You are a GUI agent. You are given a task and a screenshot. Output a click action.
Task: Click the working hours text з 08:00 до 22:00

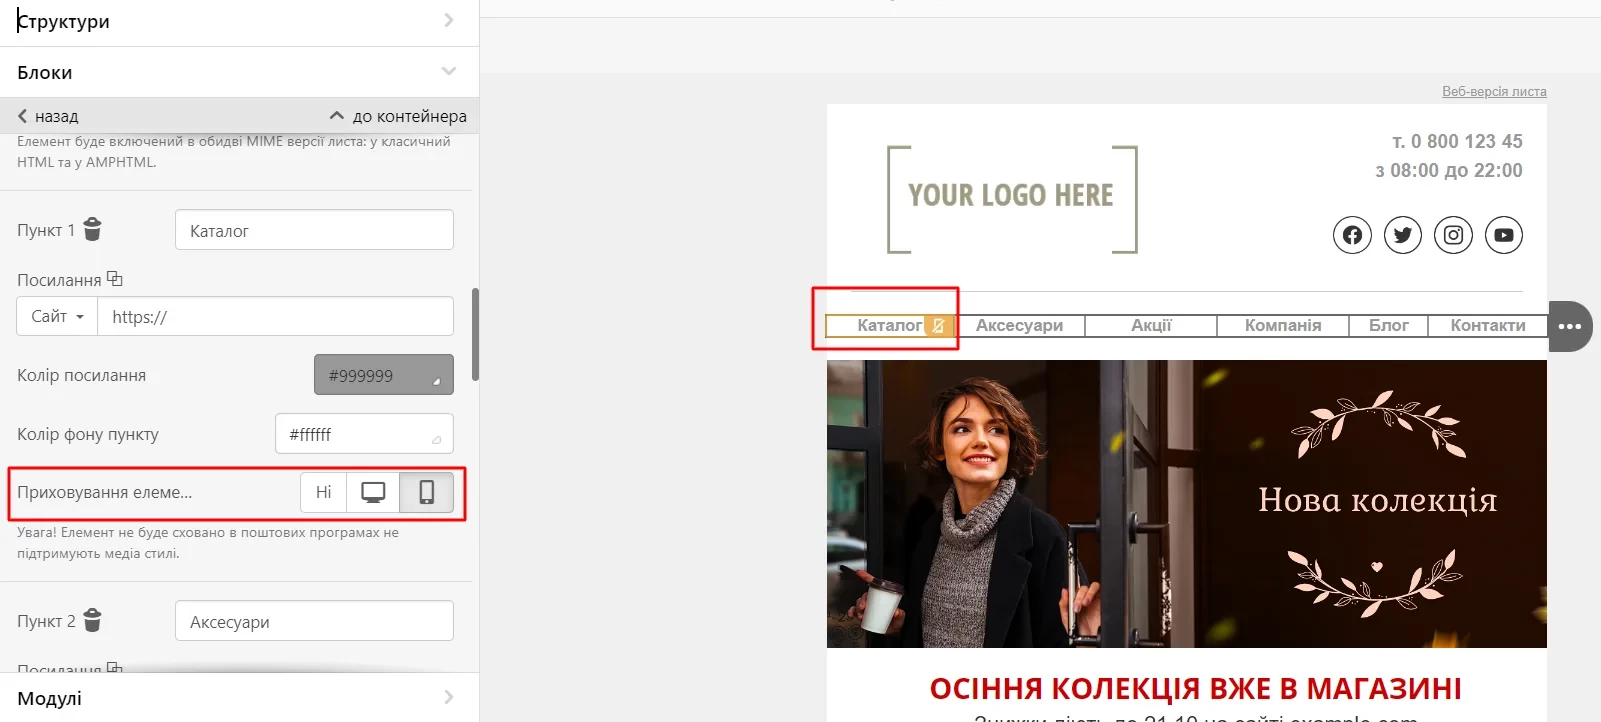point(1449,171)
